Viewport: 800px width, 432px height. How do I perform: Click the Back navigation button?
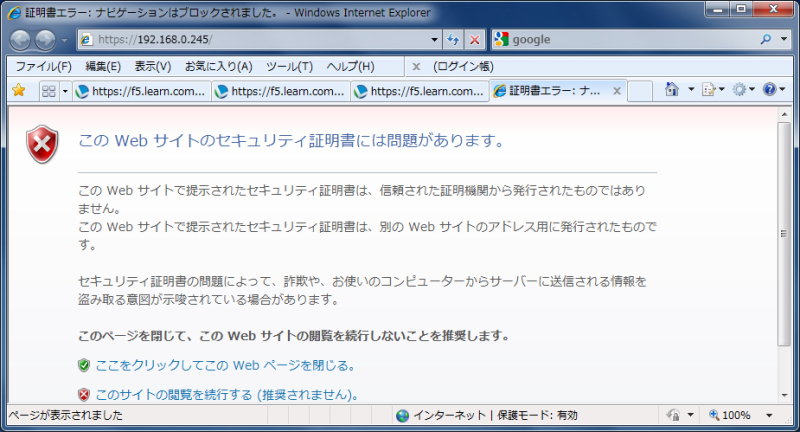click(x=22, y=40)
